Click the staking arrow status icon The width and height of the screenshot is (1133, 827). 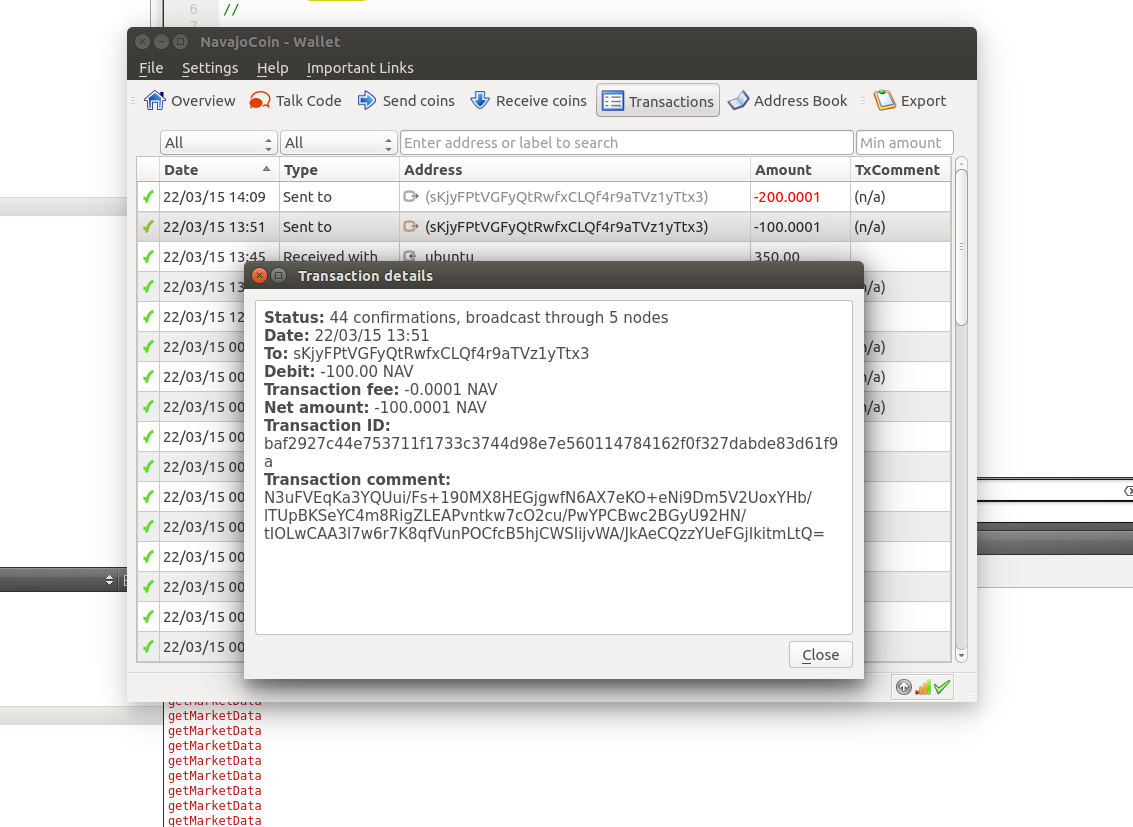[903, 687]
